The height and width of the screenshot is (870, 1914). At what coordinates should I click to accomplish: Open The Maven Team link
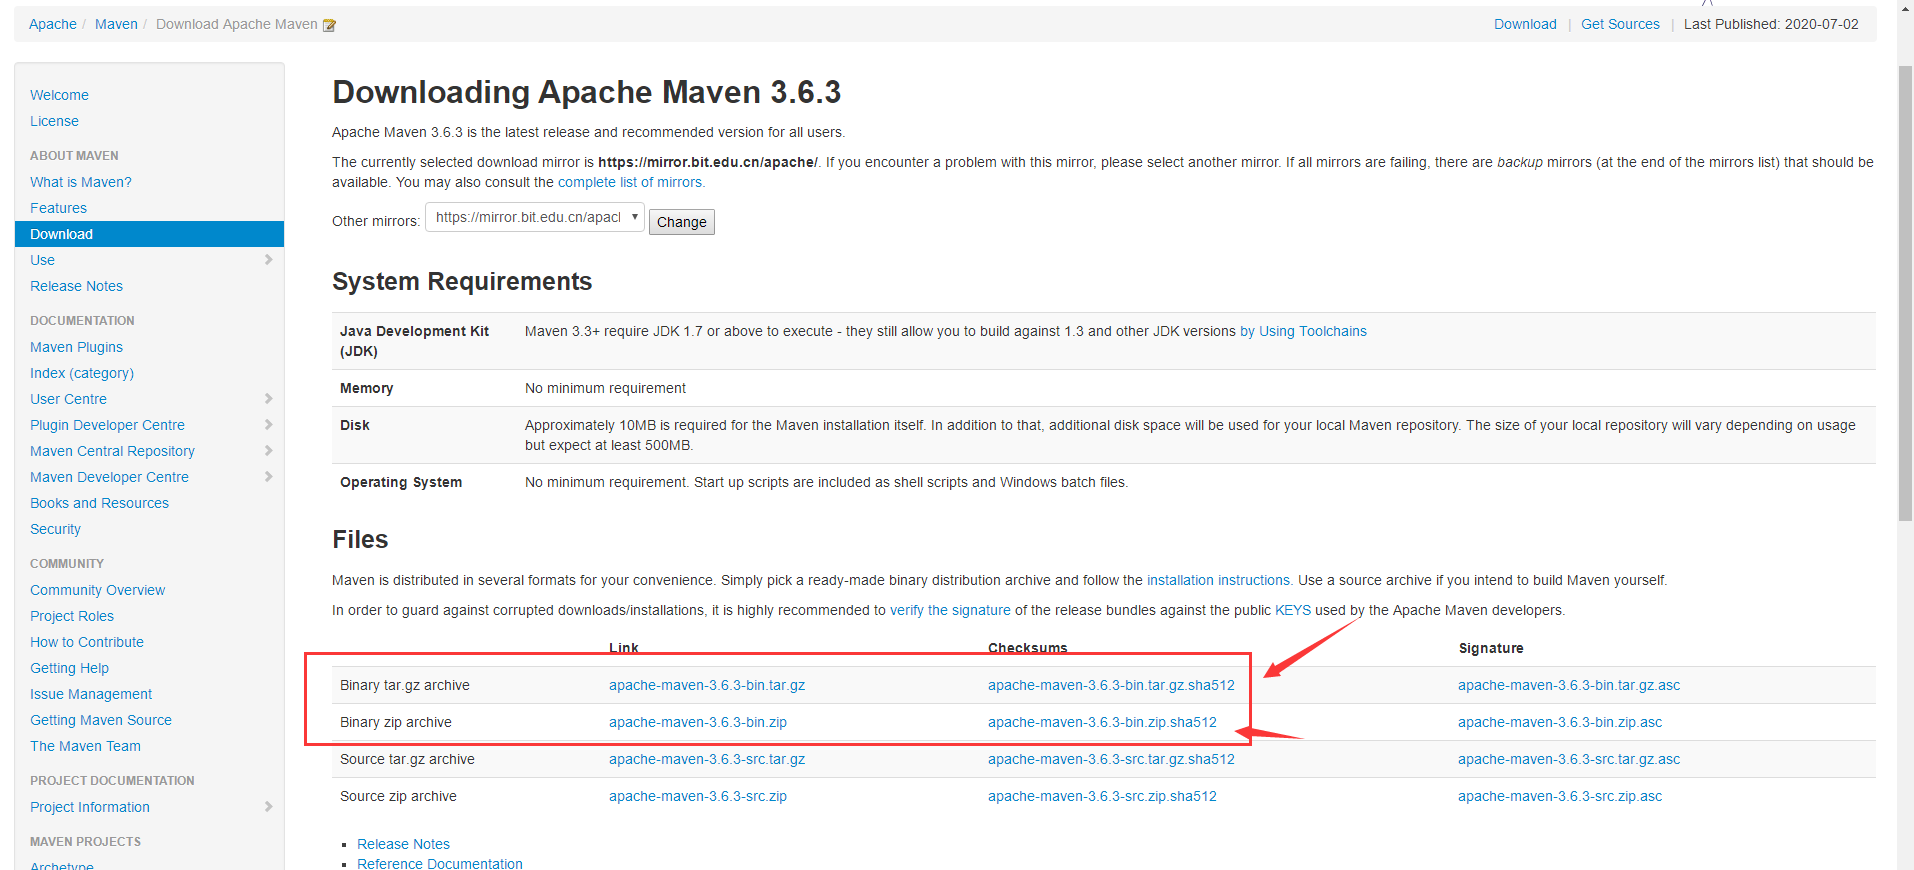85,746
